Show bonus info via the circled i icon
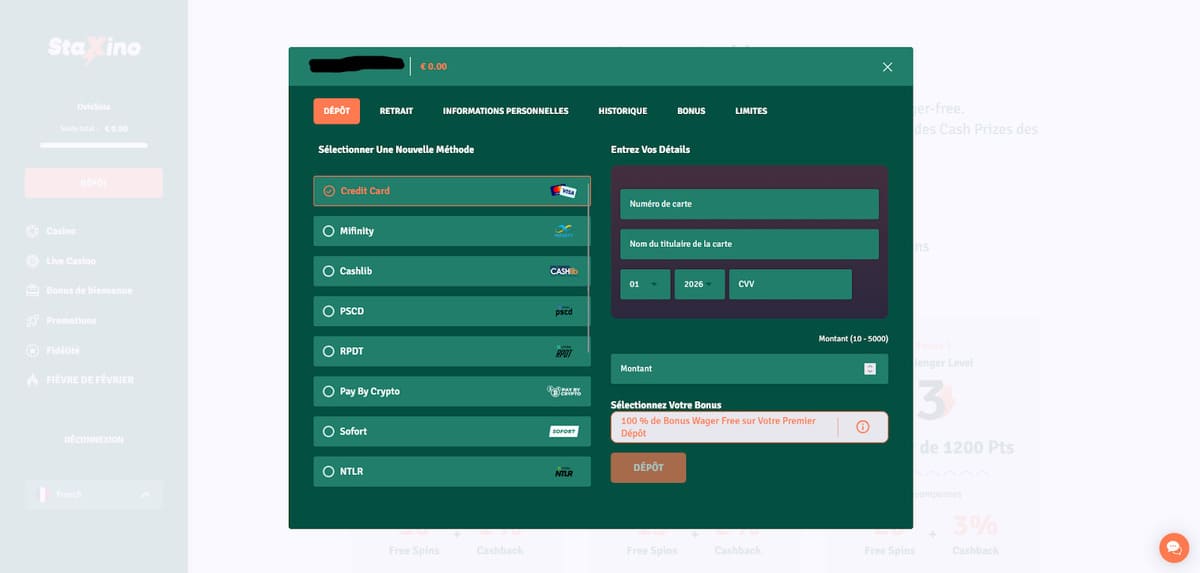 pos(863,427)
